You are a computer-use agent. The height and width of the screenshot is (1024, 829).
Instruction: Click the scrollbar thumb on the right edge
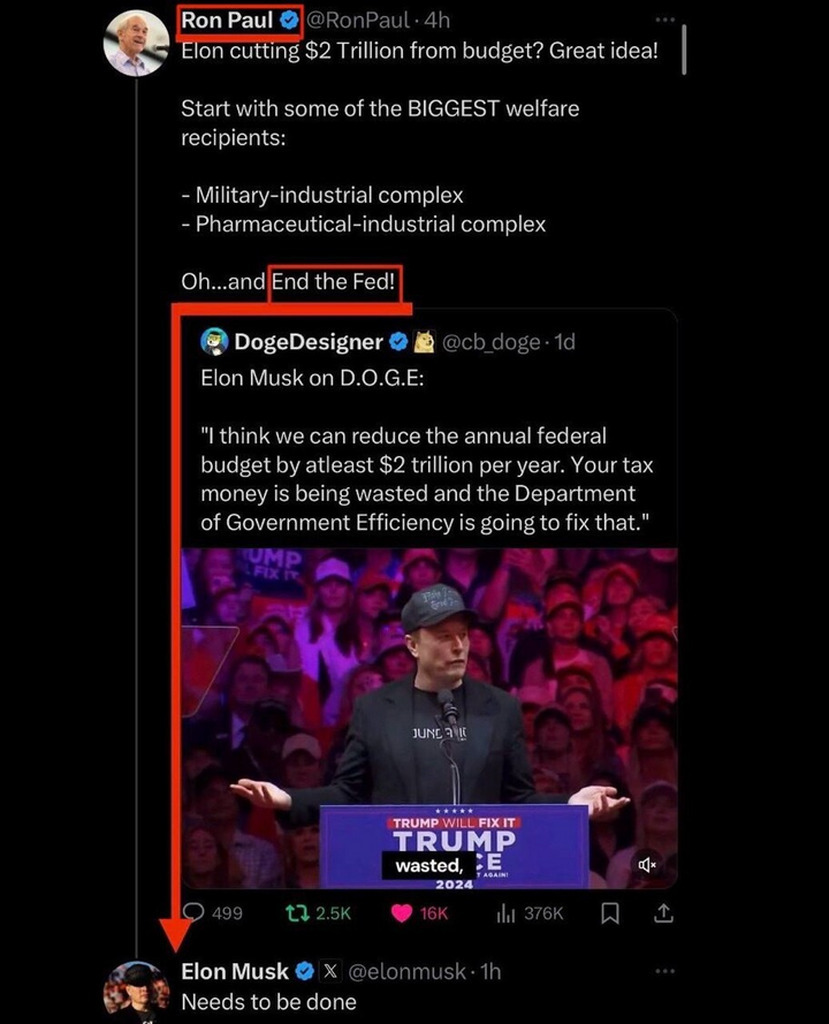coord(684,50)
